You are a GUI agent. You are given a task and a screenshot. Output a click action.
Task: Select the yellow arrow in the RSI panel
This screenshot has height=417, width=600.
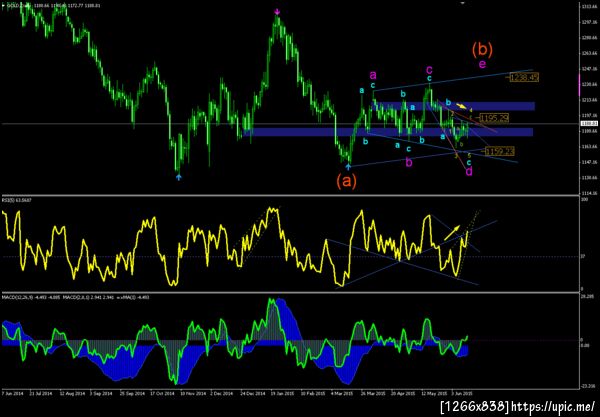(x=452, y=233)
